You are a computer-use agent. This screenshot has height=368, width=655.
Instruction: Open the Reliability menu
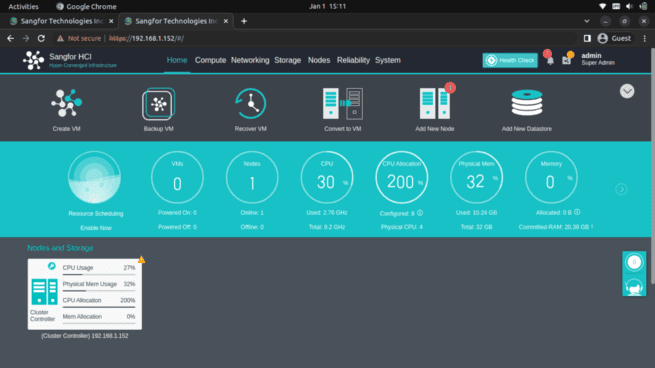(x=353, y=60)
